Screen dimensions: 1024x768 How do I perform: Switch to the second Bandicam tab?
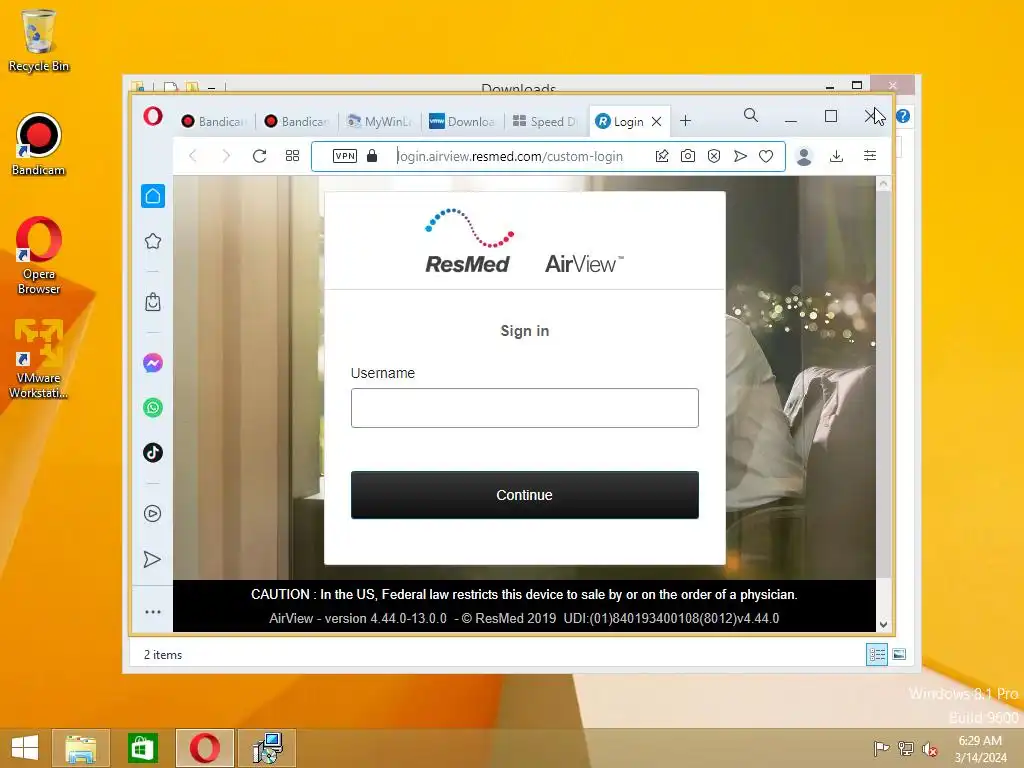pos(296,121)
